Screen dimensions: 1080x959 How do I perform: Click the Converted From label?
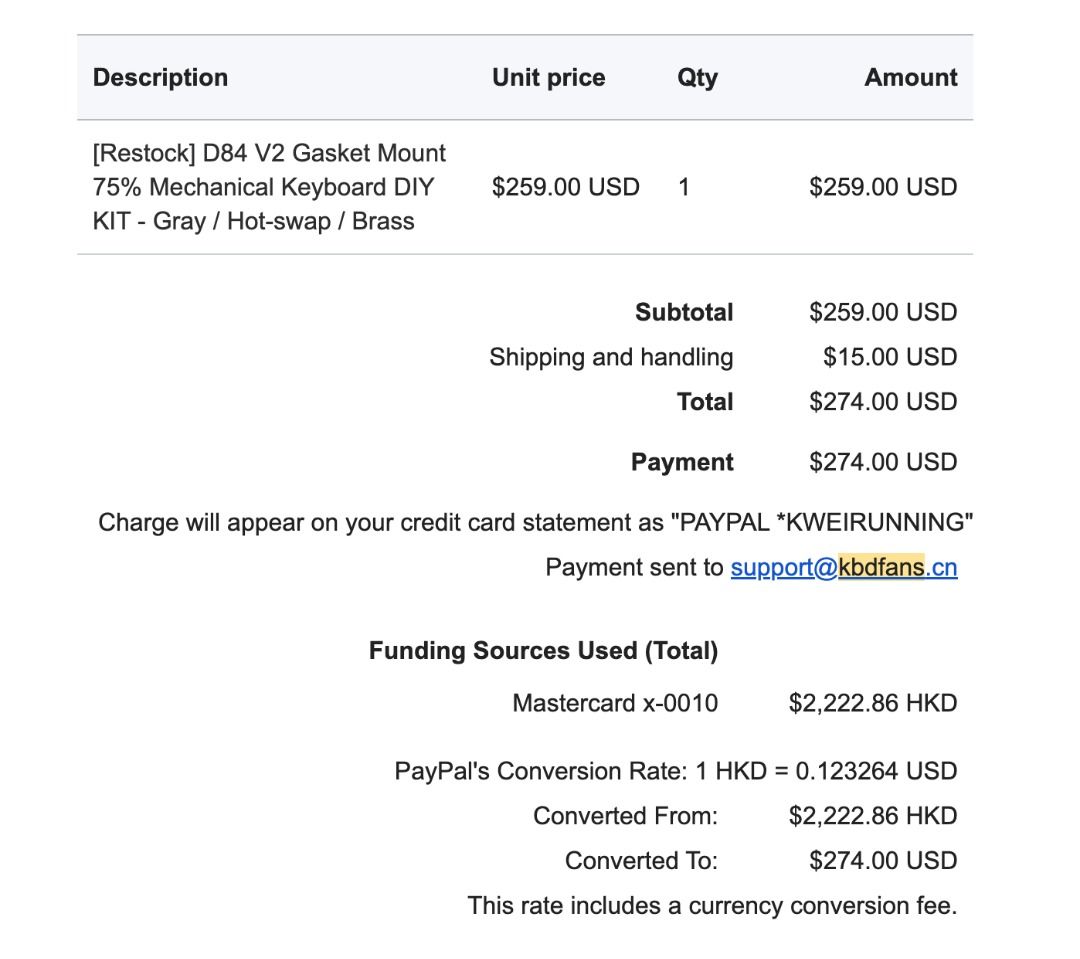(x=625, y=816)
